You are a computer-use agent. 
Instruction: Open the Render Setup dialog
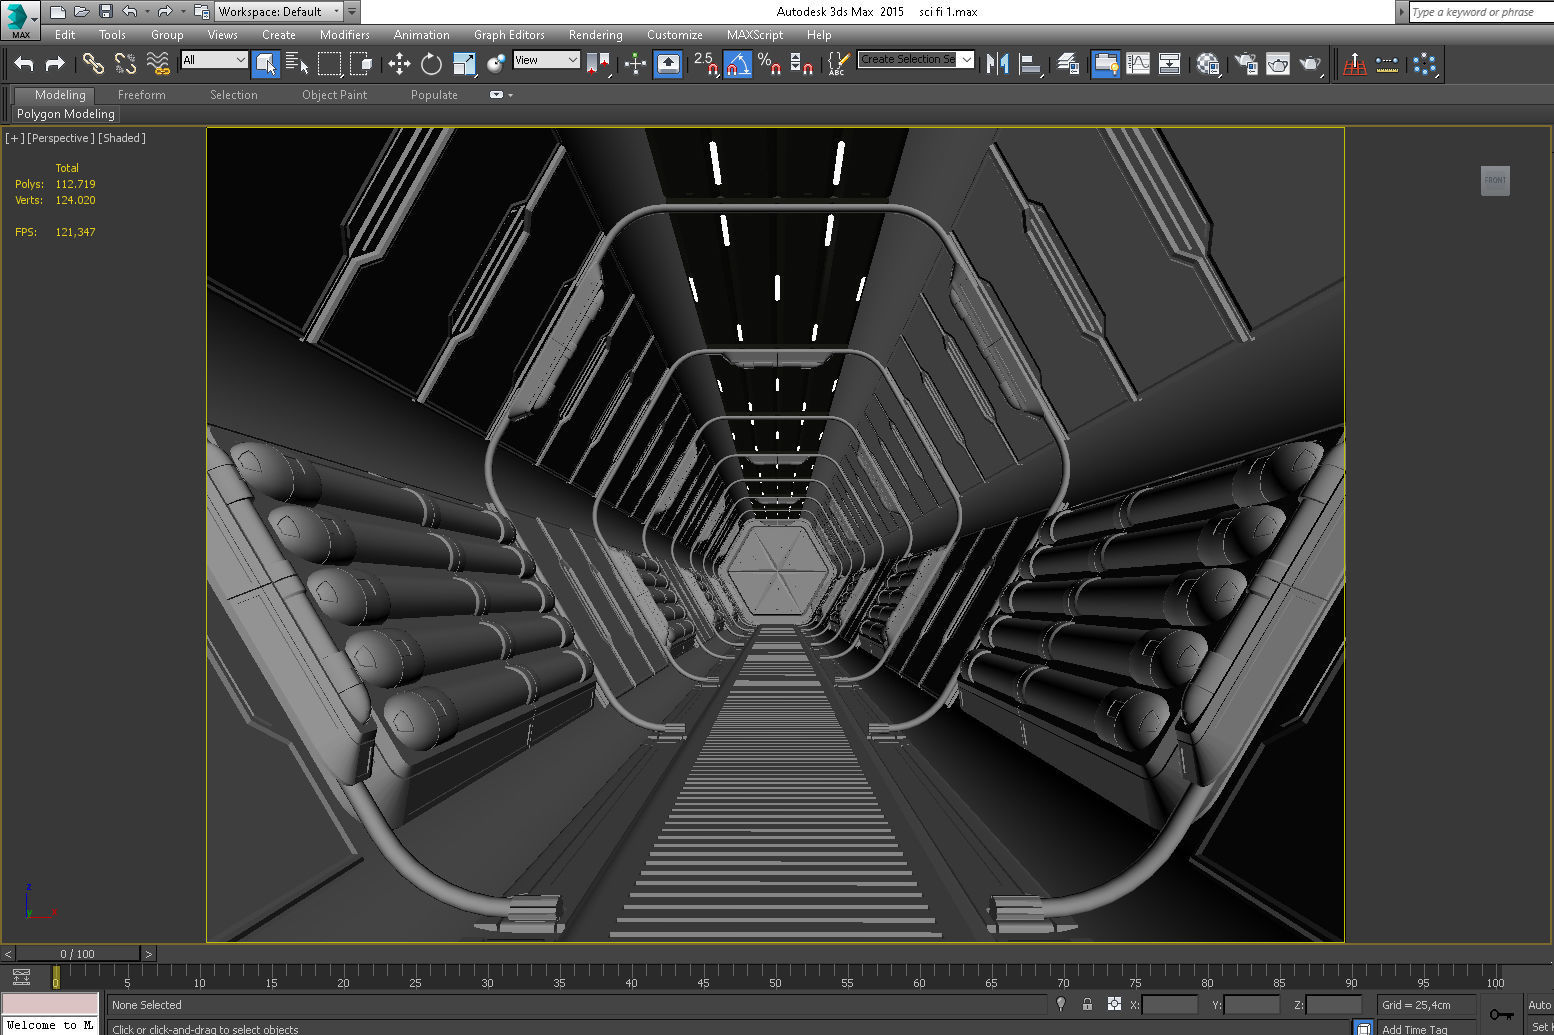[x=1246, y=64]
